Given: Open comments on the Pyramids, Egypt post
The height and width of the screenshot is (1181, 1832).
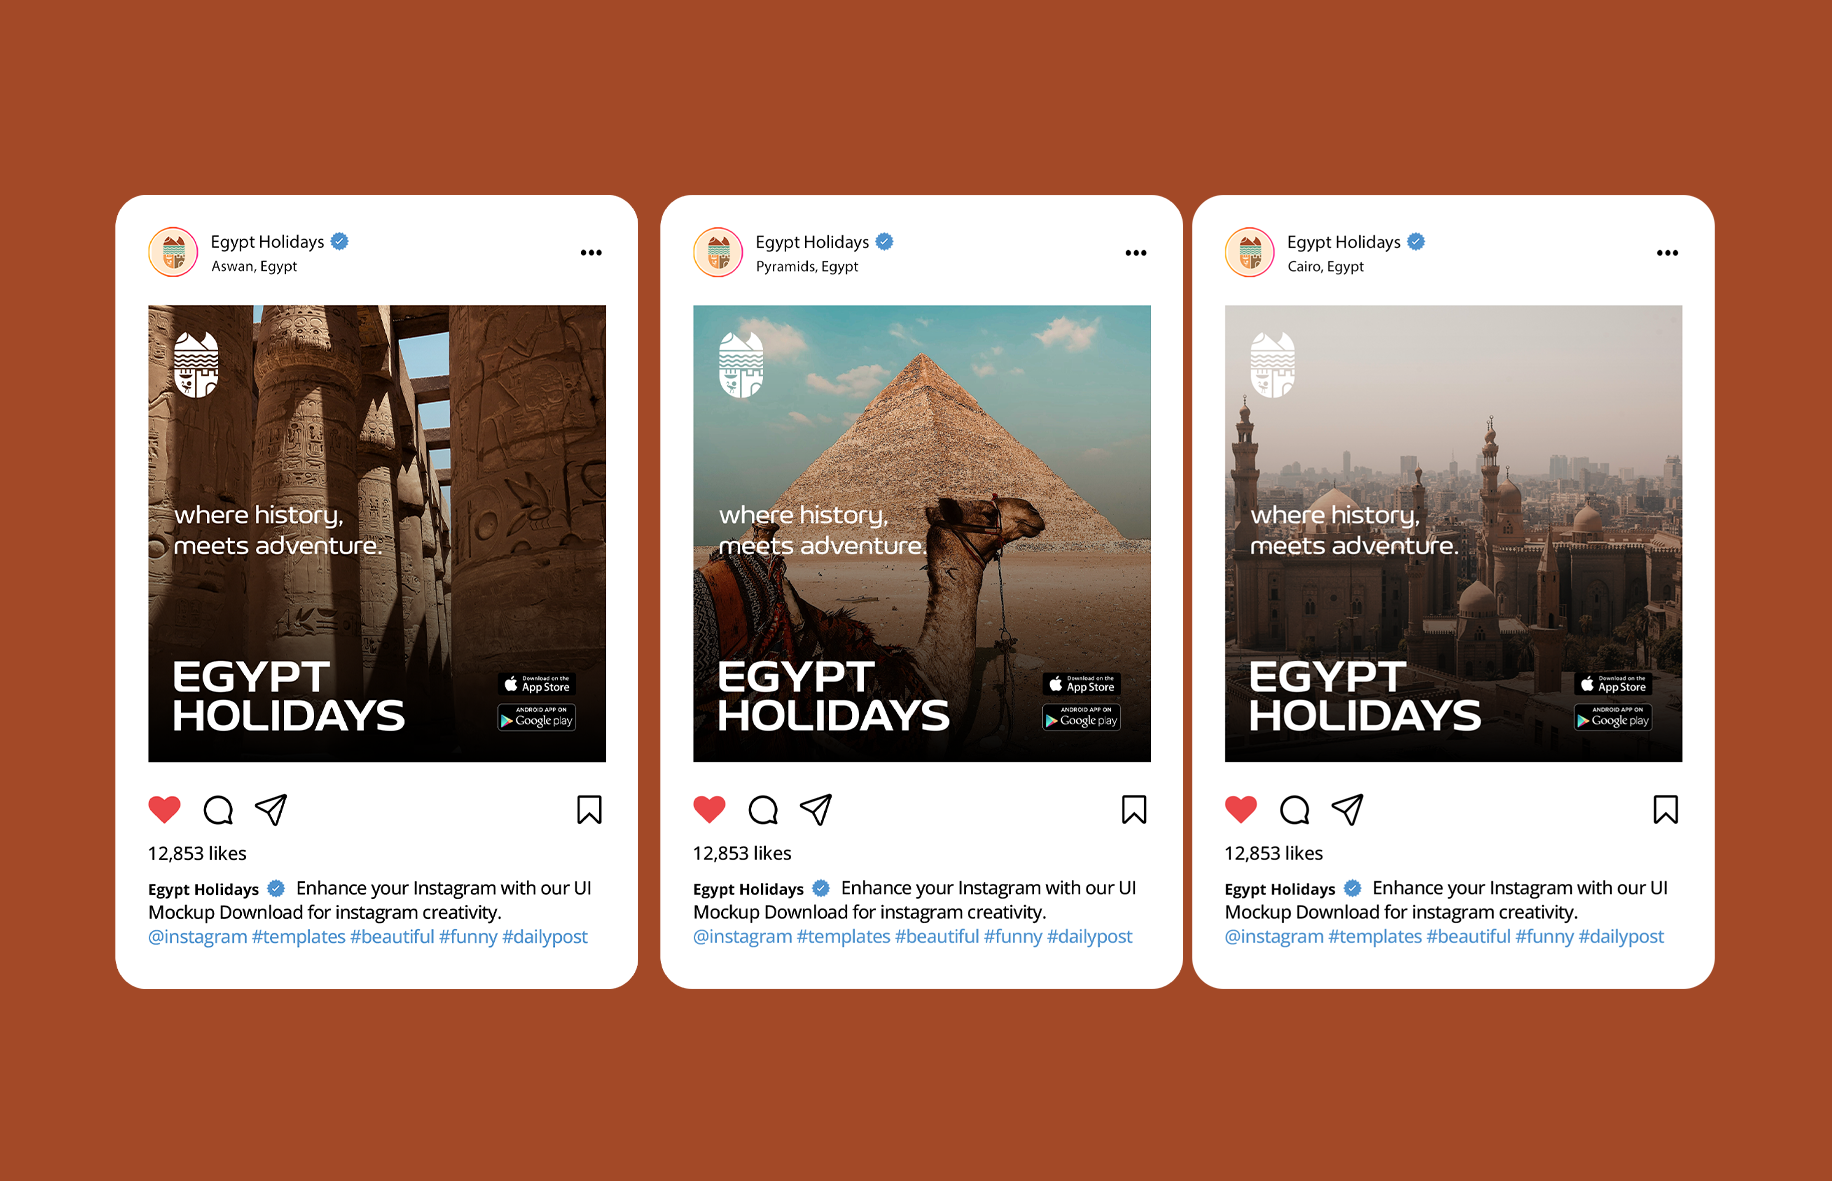Looking at the screenshot, I should tap(763, 809).
